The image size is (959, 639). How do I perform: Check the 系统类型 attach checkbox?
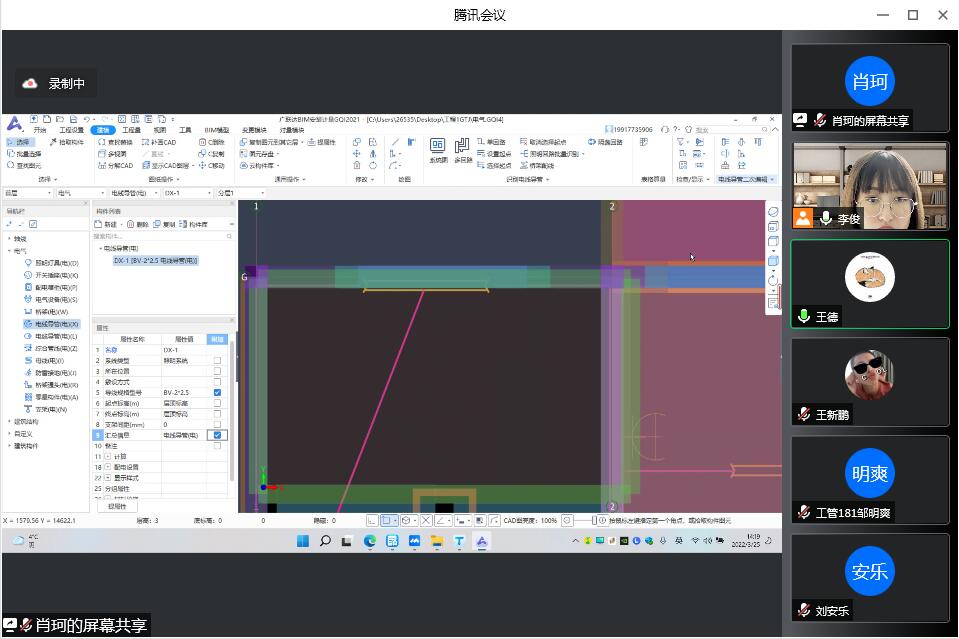[217, 361]
